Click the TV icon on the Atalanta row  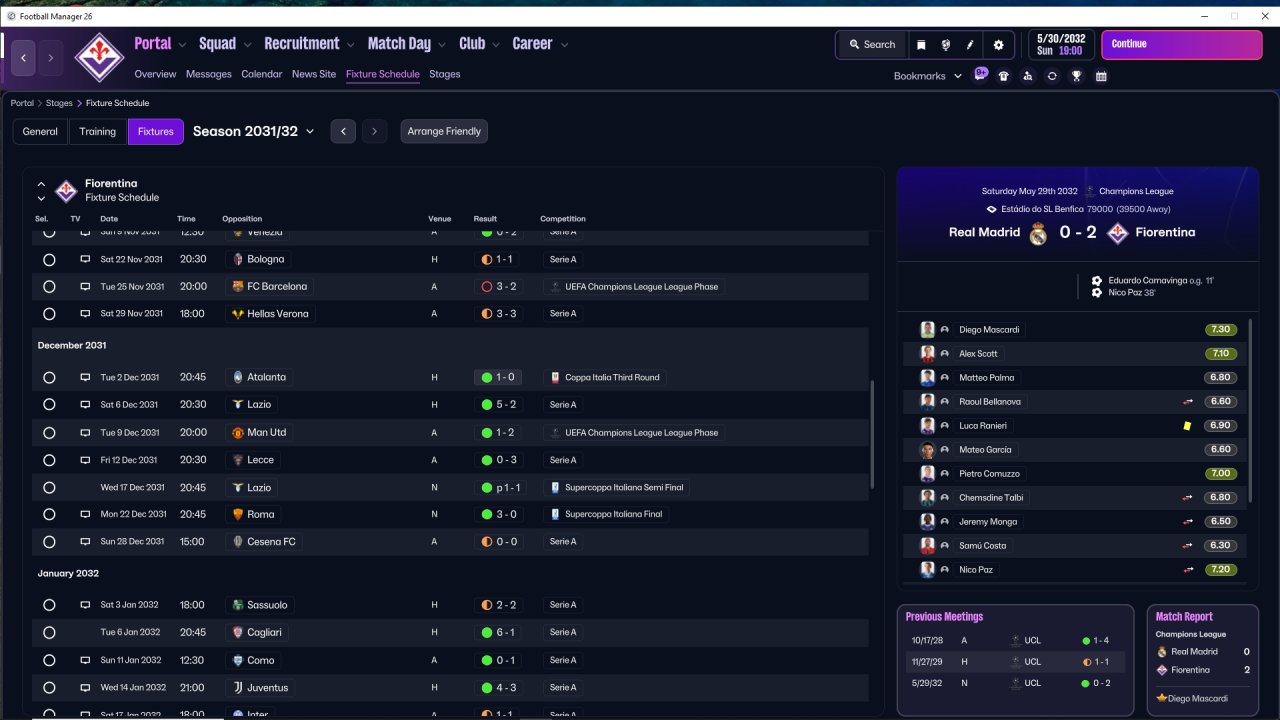[x=85, y=377]
